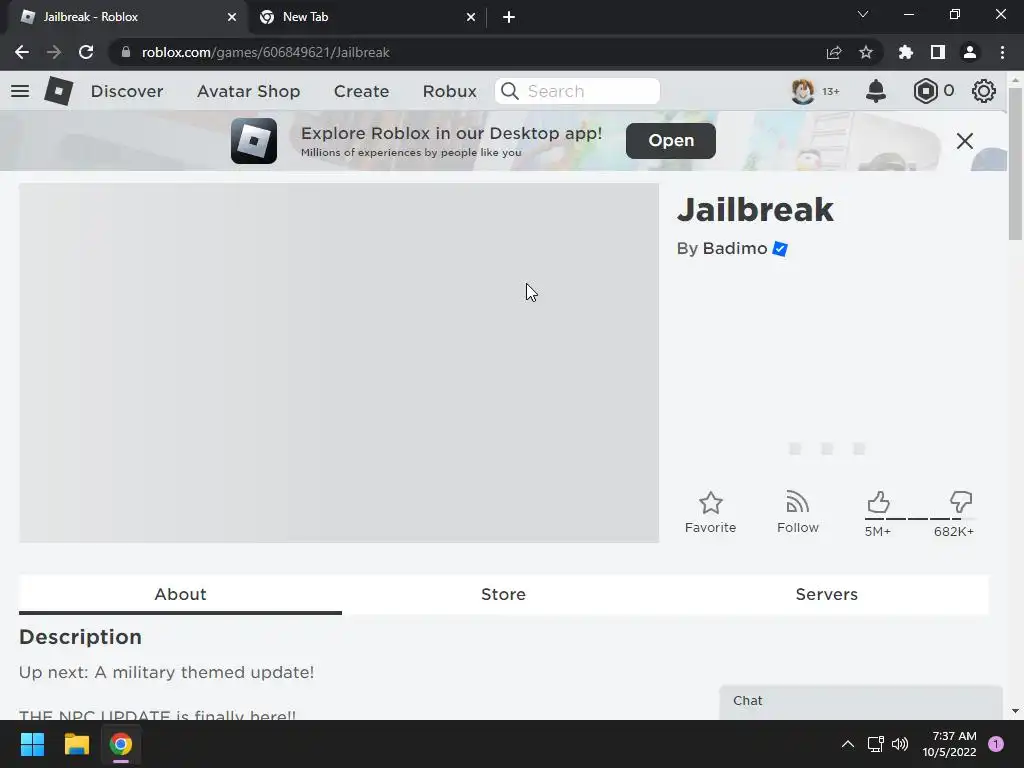The width and height of the screenshot is (1024, 768).
Task: Open the notification count badge
Action: tap(996, 744)
